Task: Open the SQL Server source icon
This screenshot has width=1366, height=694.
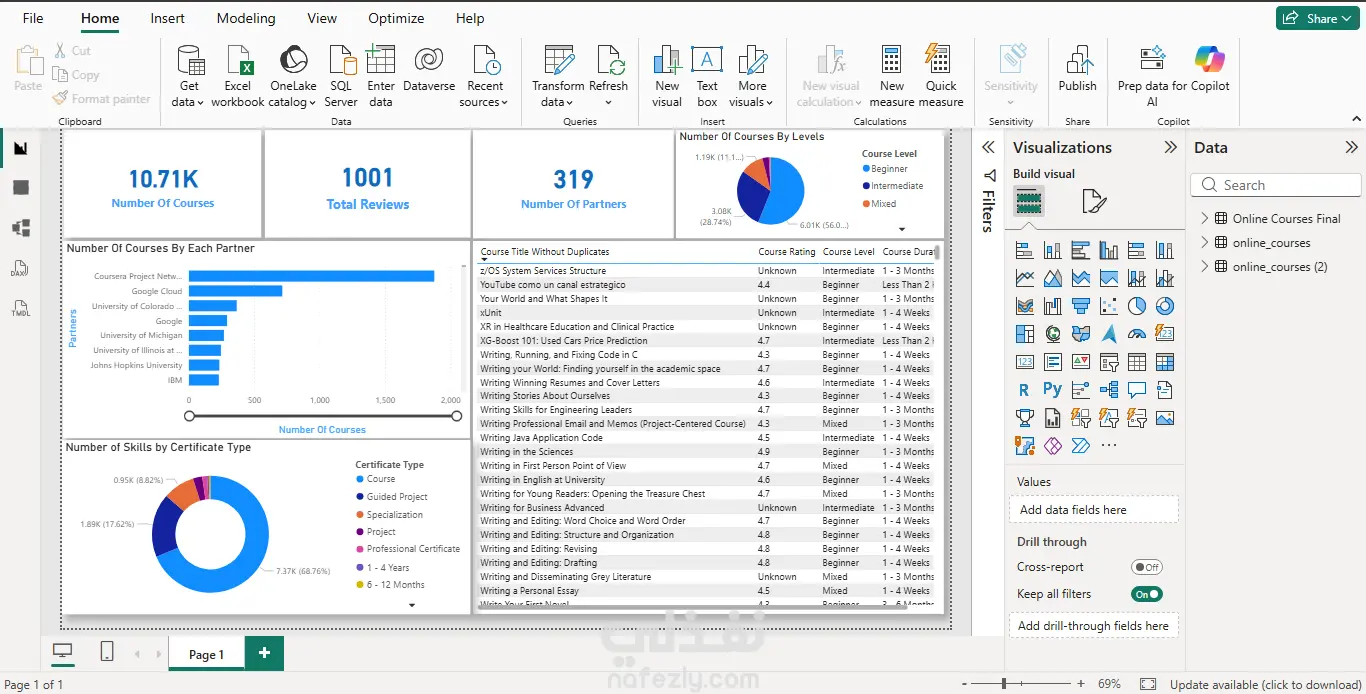Action: coord(341,62)
